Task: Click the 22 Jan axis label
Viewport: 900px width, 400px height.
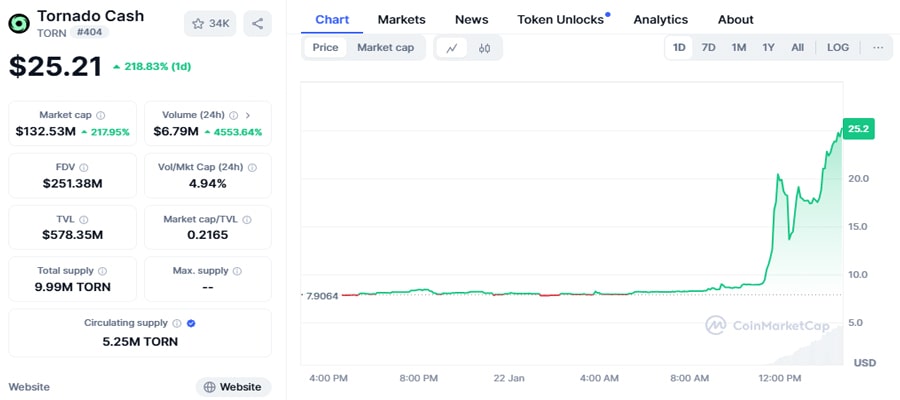Action: point(509,379)
